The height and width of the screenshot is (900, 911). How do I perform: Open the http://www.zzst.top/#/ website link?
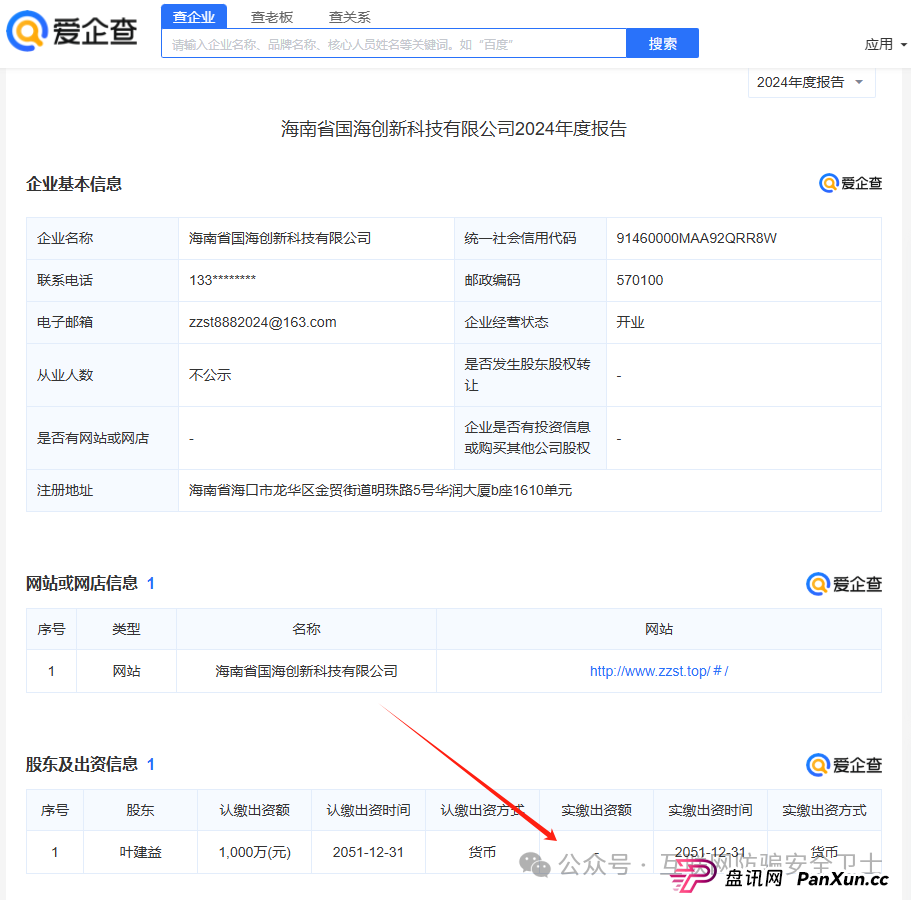(x=659, y=671)
